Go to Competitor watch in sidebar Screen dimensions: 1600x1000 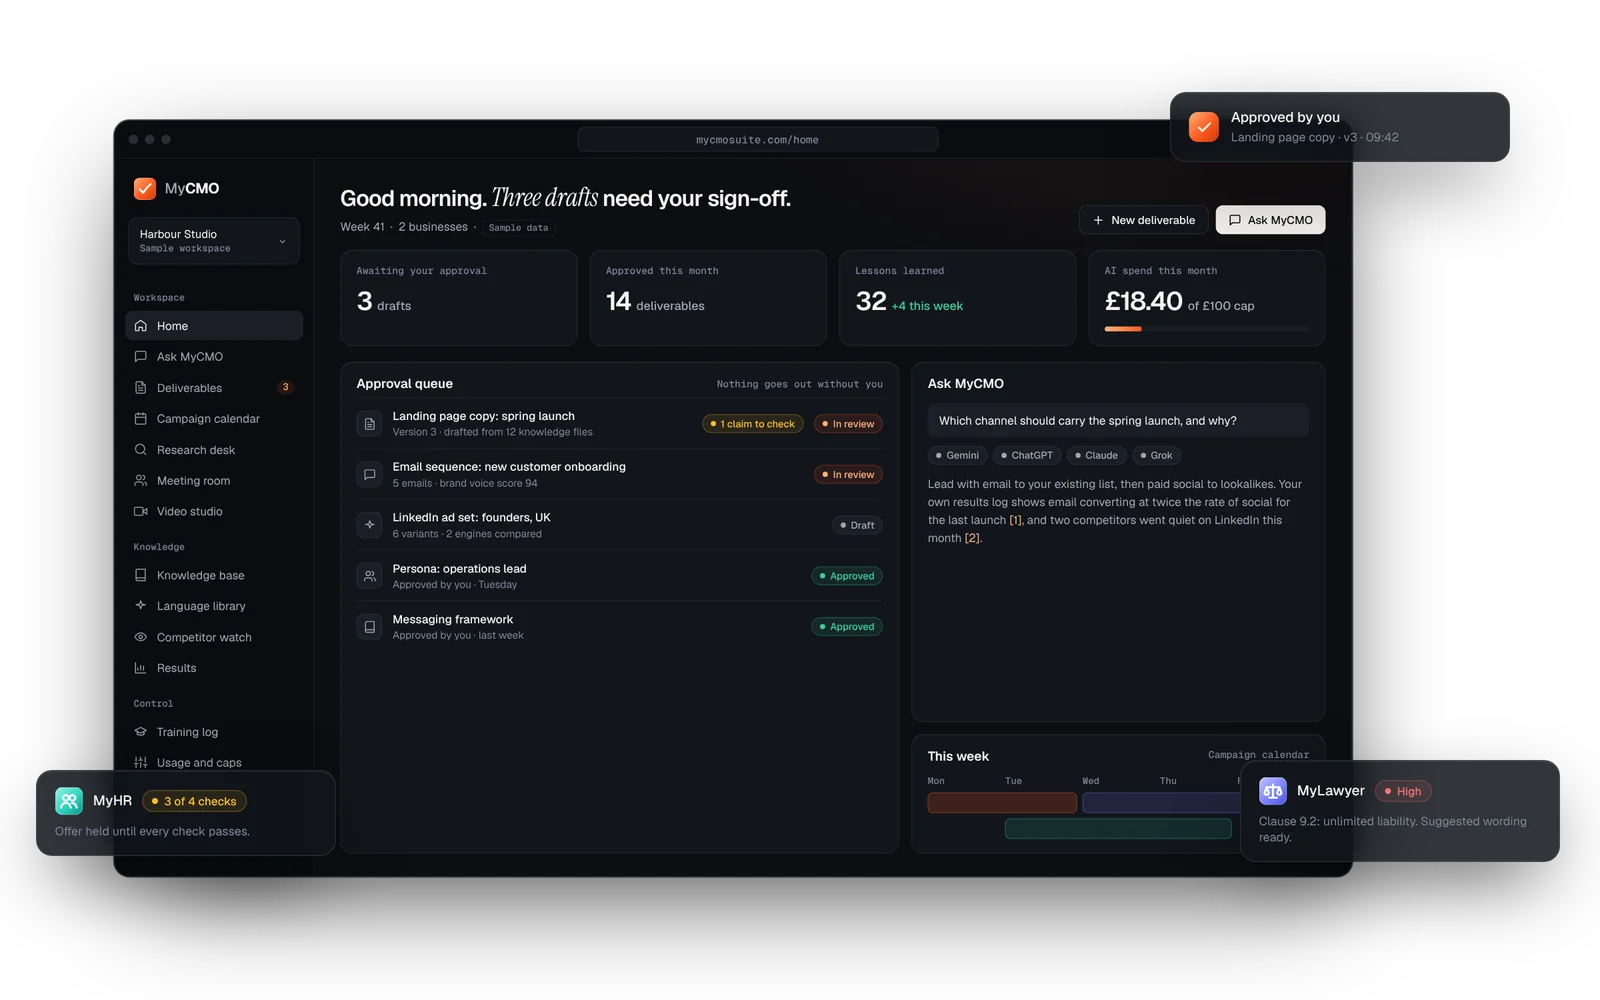(214, 637)
